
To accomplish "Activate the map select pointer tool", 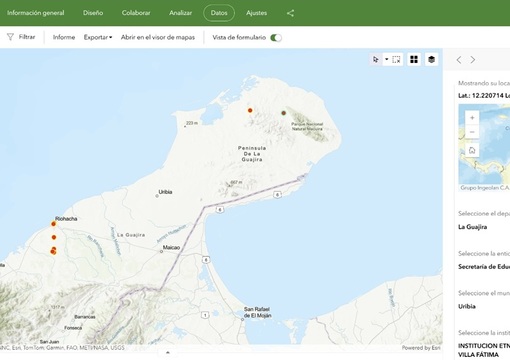I will (376, 60).
